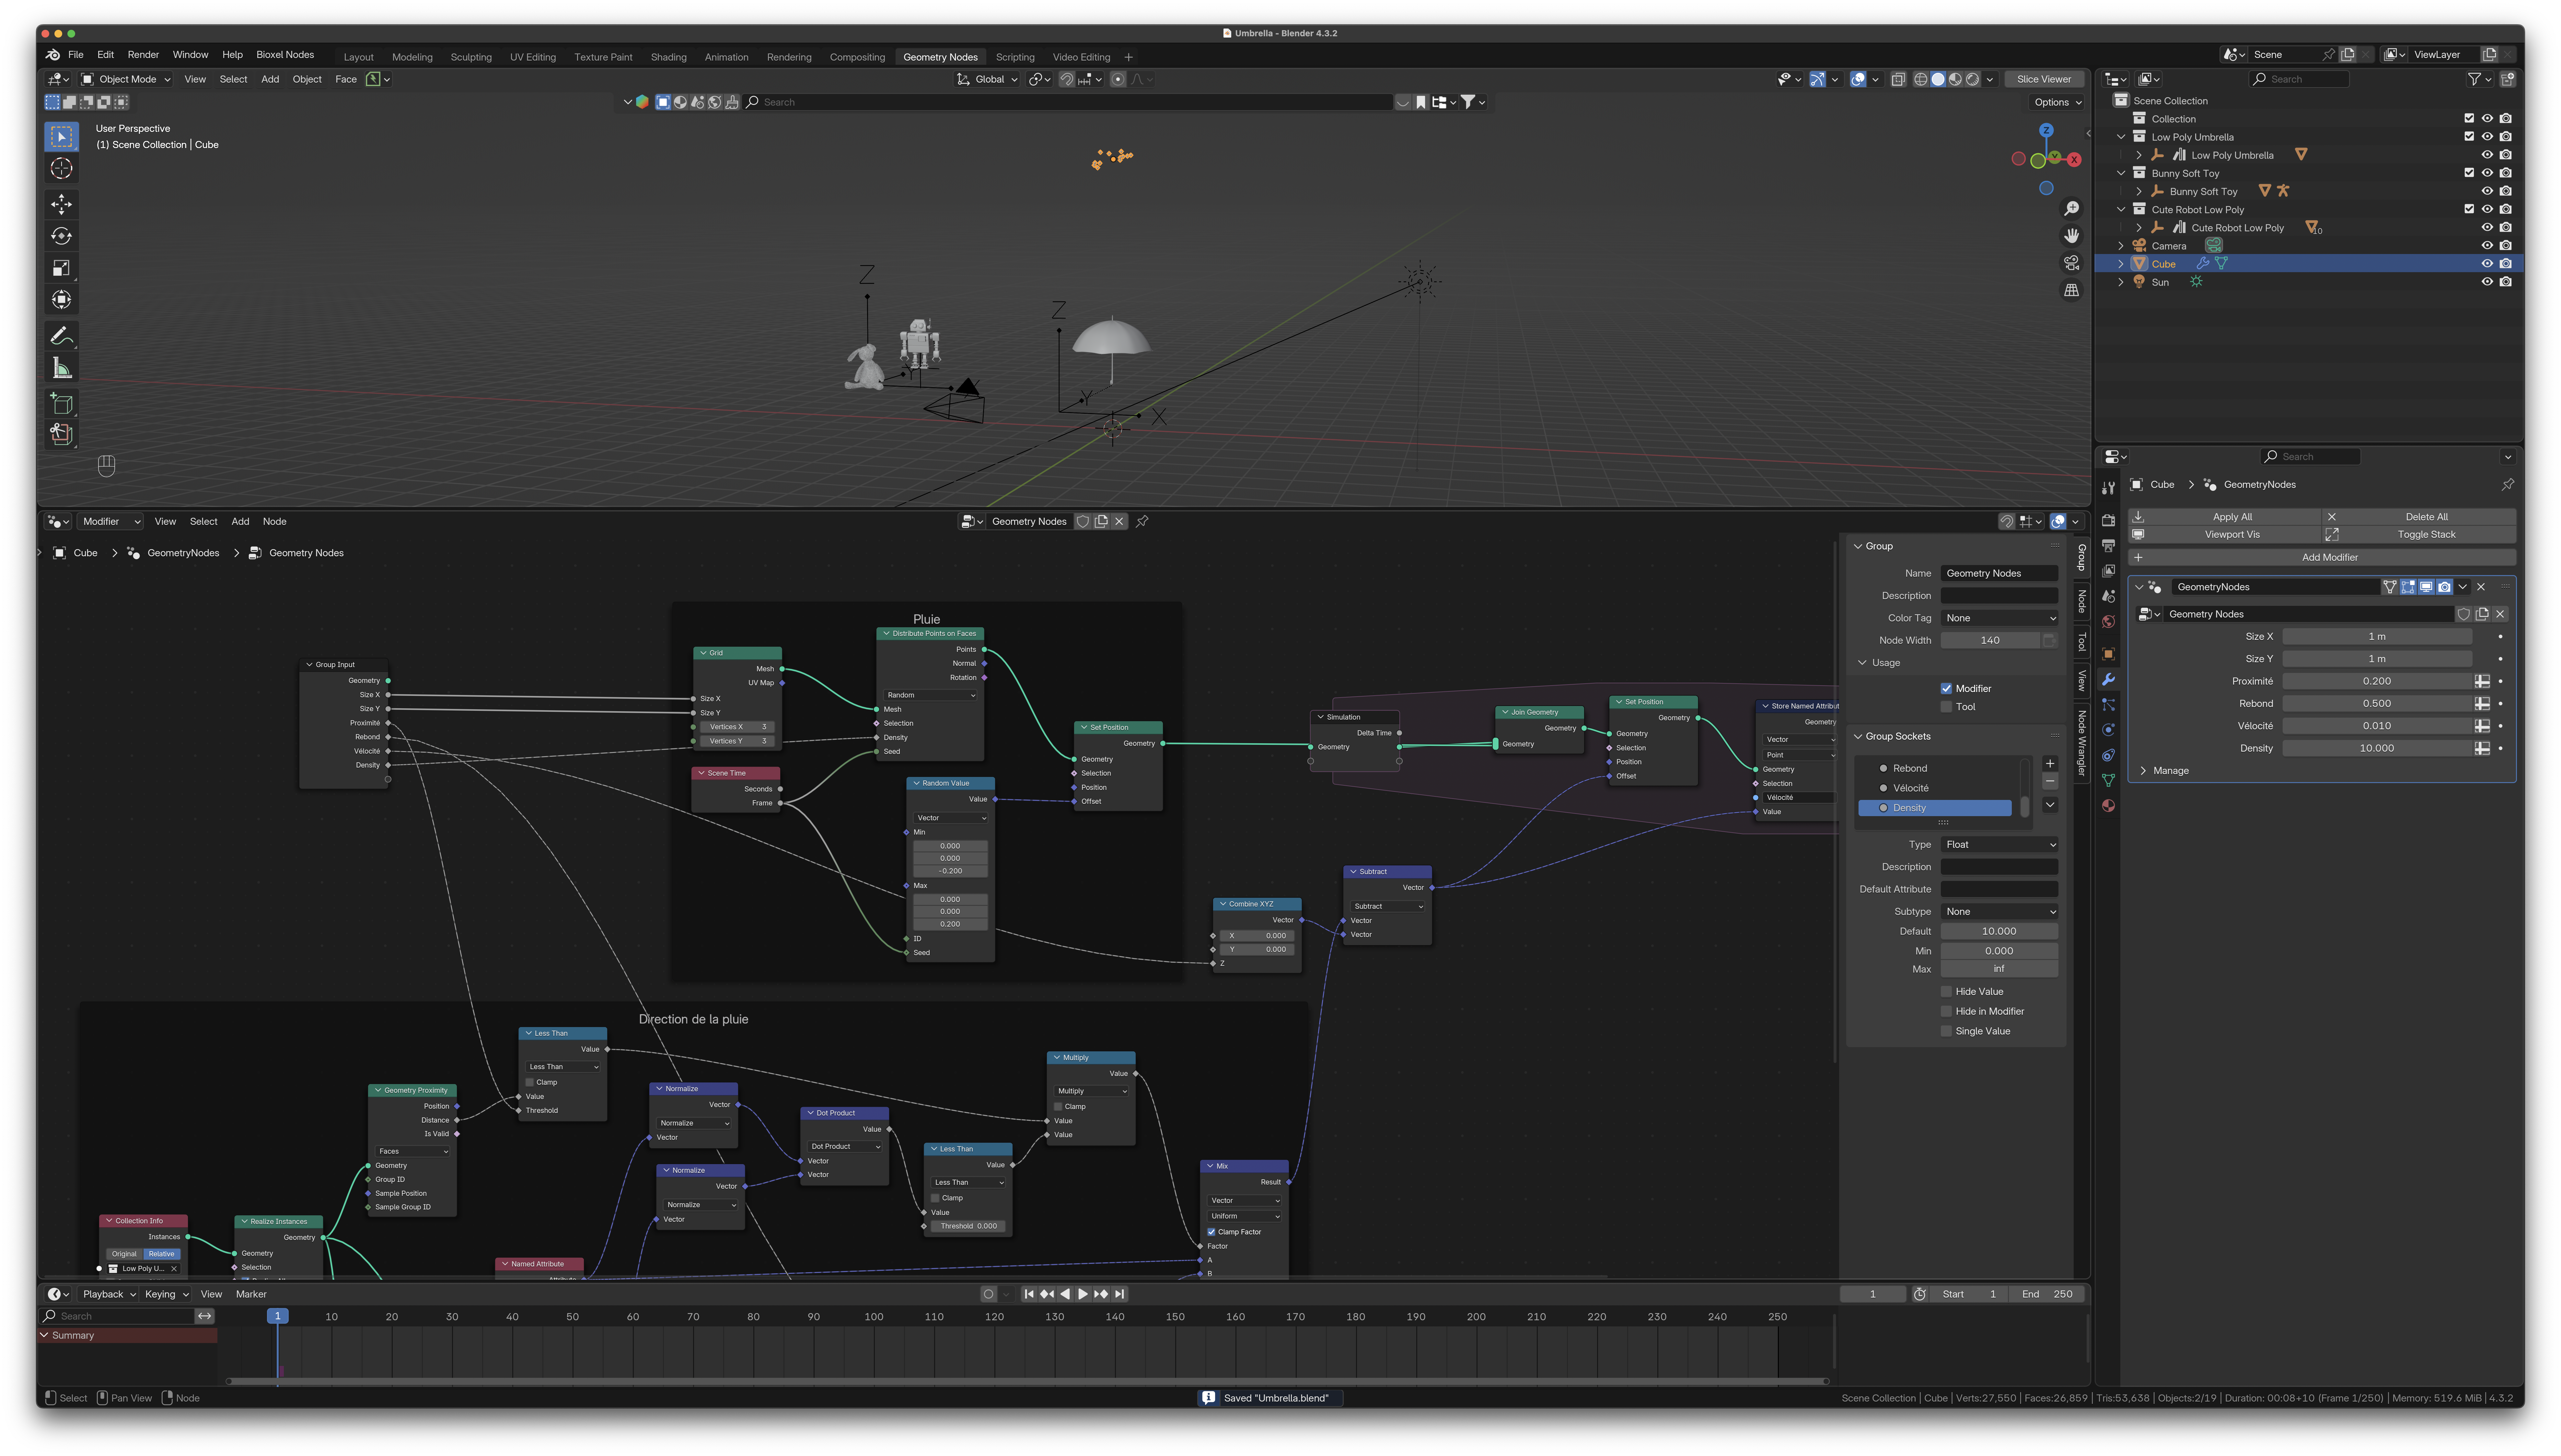This screenshot has width=2561, height=1456.
Task: Enable the Hide Value checkbox
Action: tap(1946, 992)
